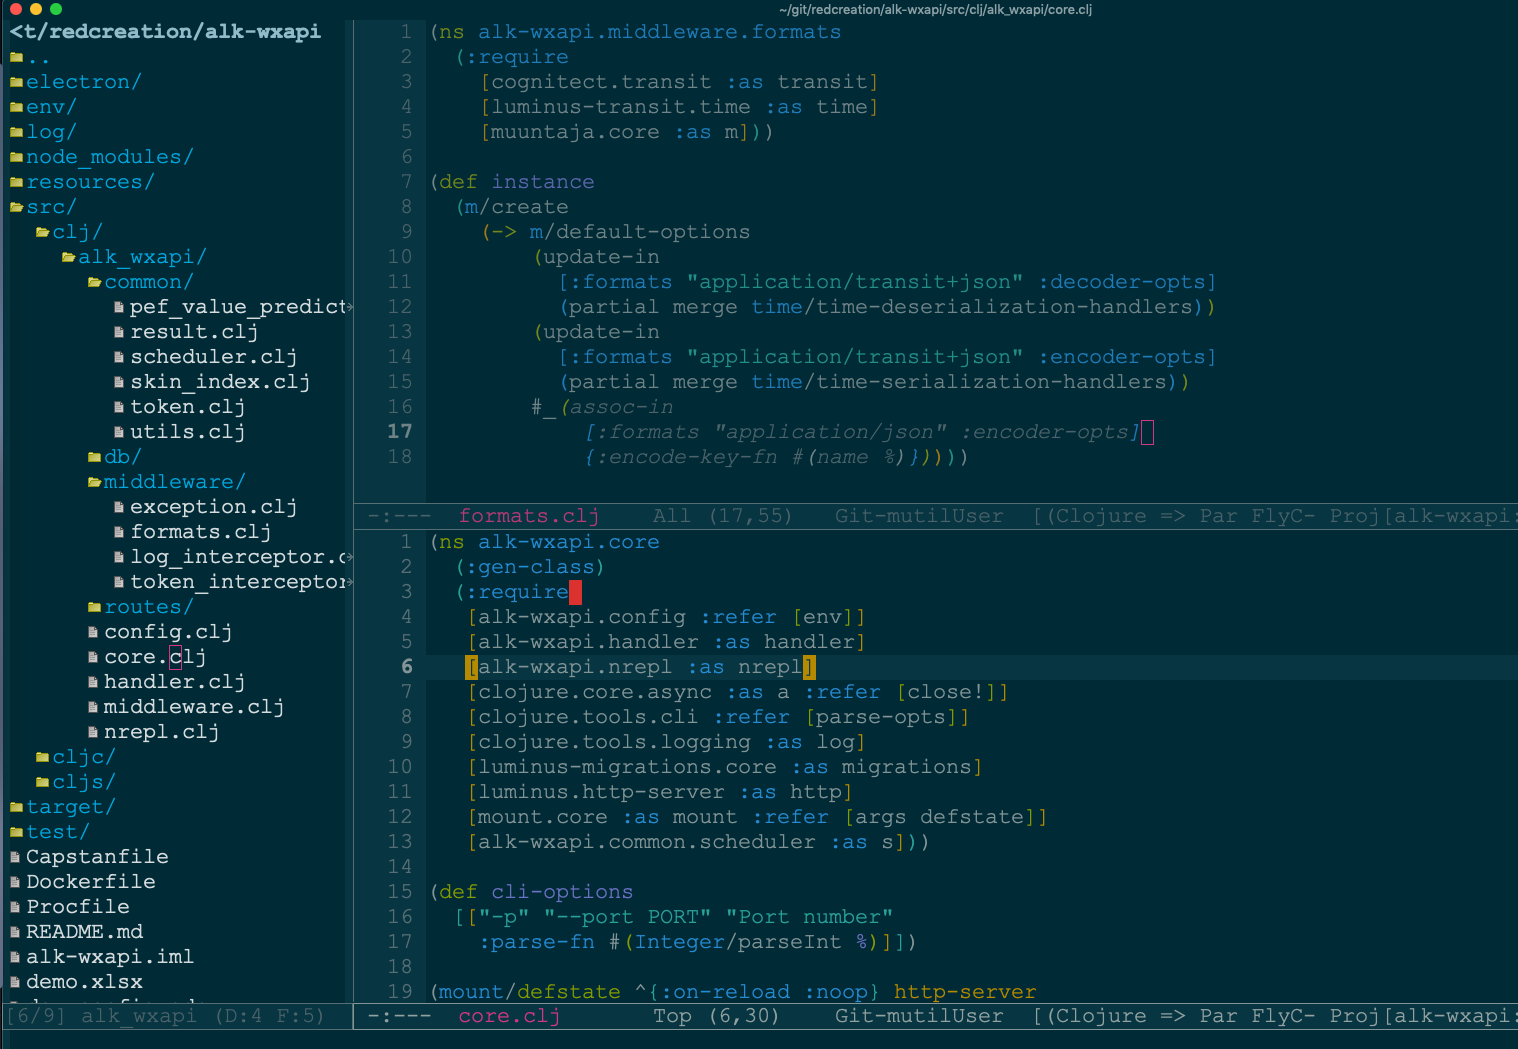Open middleware.clj in file tree
The width and height of the screenshot is (1518, 1049).
194,707
